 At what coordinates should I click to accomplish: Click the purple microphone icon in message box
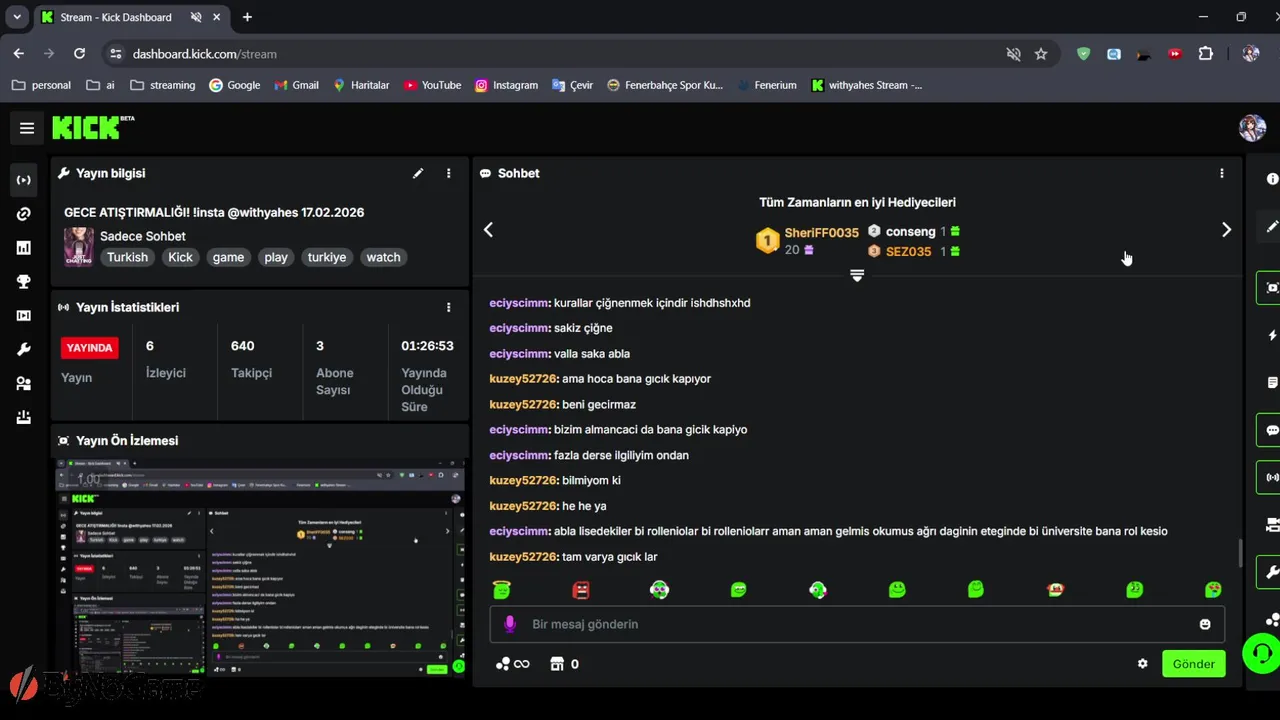509,624
